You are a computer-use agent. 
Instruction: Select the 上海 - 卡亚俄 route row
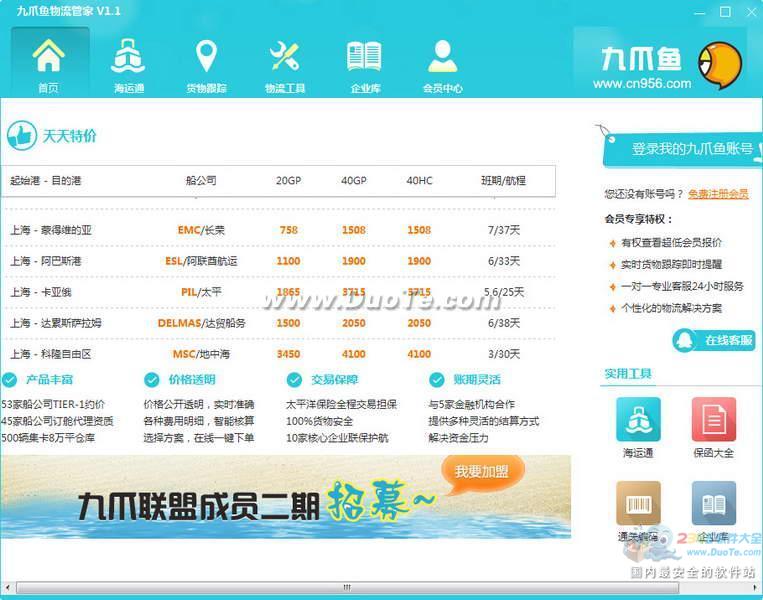point(280,292)
